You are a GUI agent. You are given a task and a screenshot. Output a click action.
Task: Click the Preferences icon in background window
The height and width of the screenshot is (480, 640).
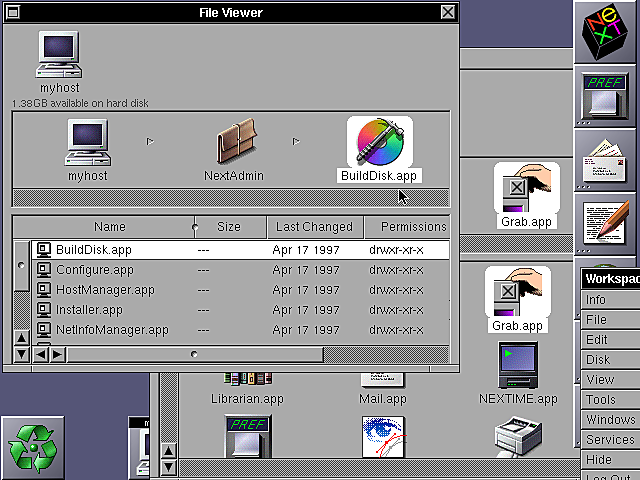pyautogui.click(x=248, y=437)
